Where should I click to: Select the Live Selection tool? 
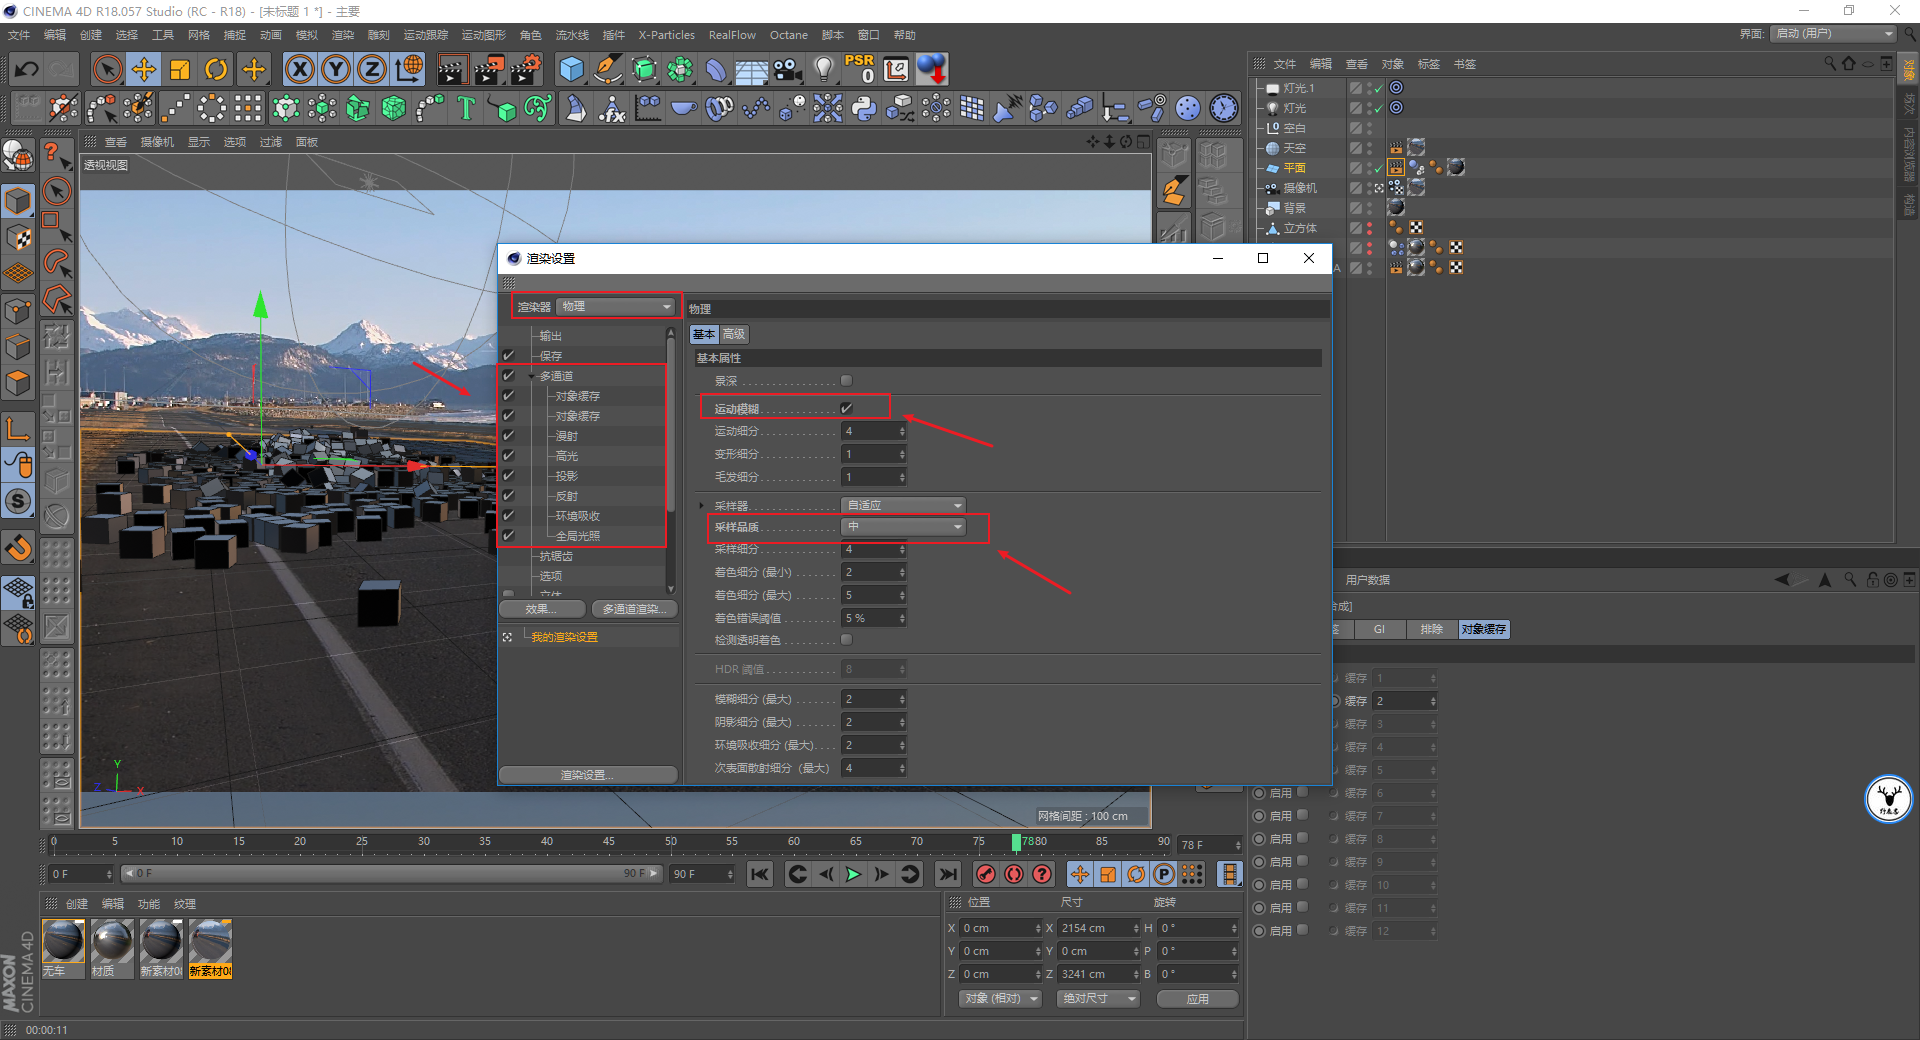pyautogui.click(x=107, y=69)
